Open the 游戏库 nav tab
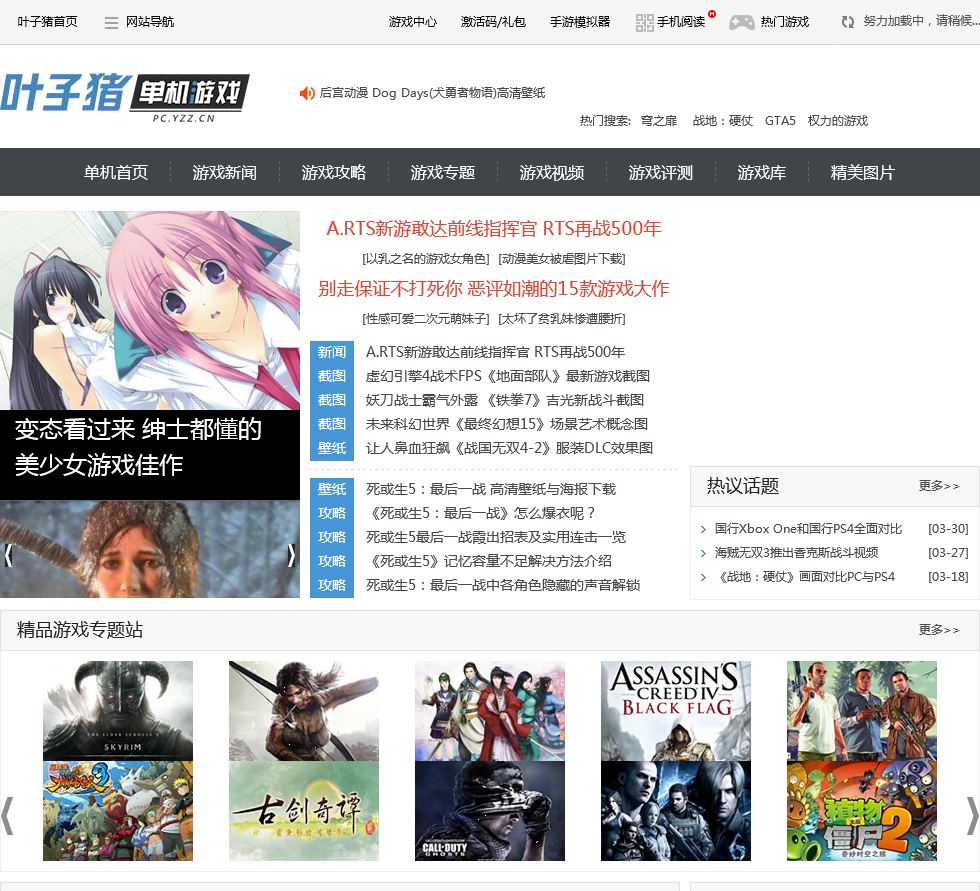The height and width of the screenshot is (891, 980). tap(761, 172)
